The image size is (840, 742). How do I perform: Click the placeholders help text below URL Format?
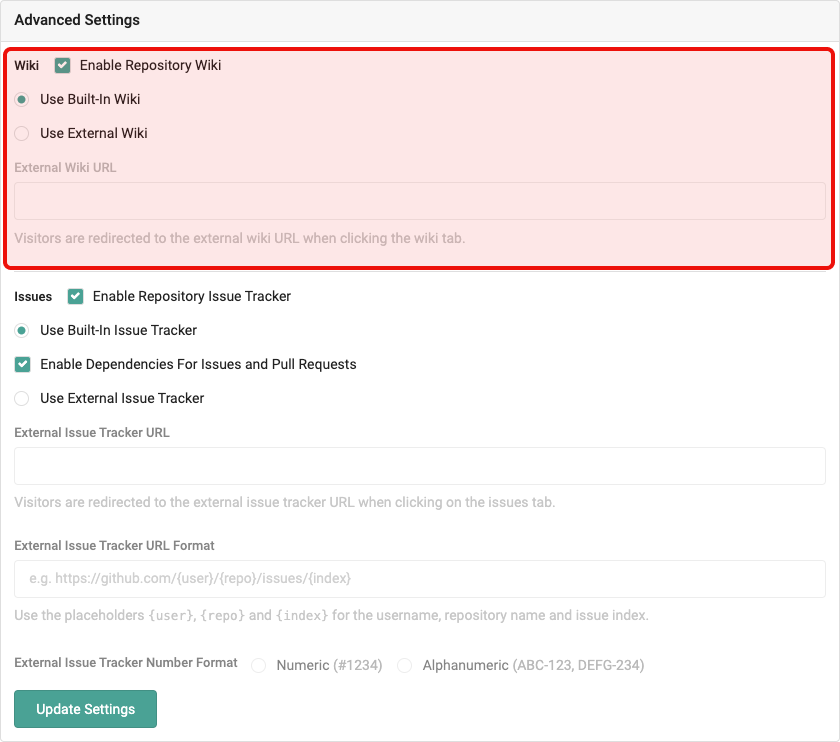[331, 615]
